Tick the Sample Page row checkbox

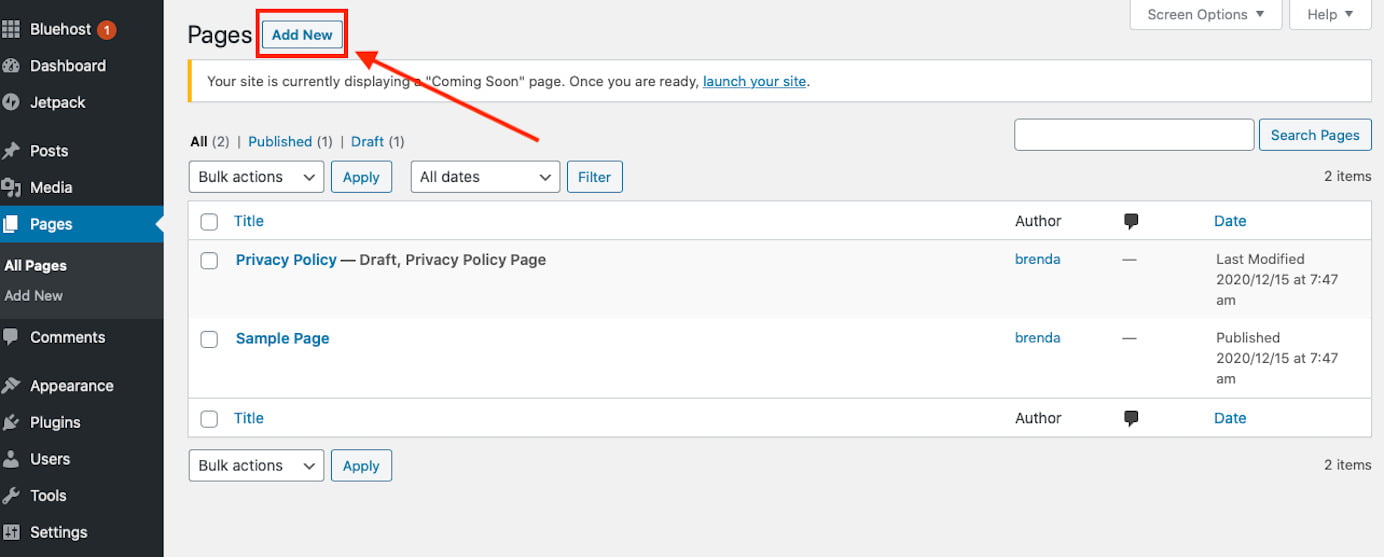click(209, 339)
